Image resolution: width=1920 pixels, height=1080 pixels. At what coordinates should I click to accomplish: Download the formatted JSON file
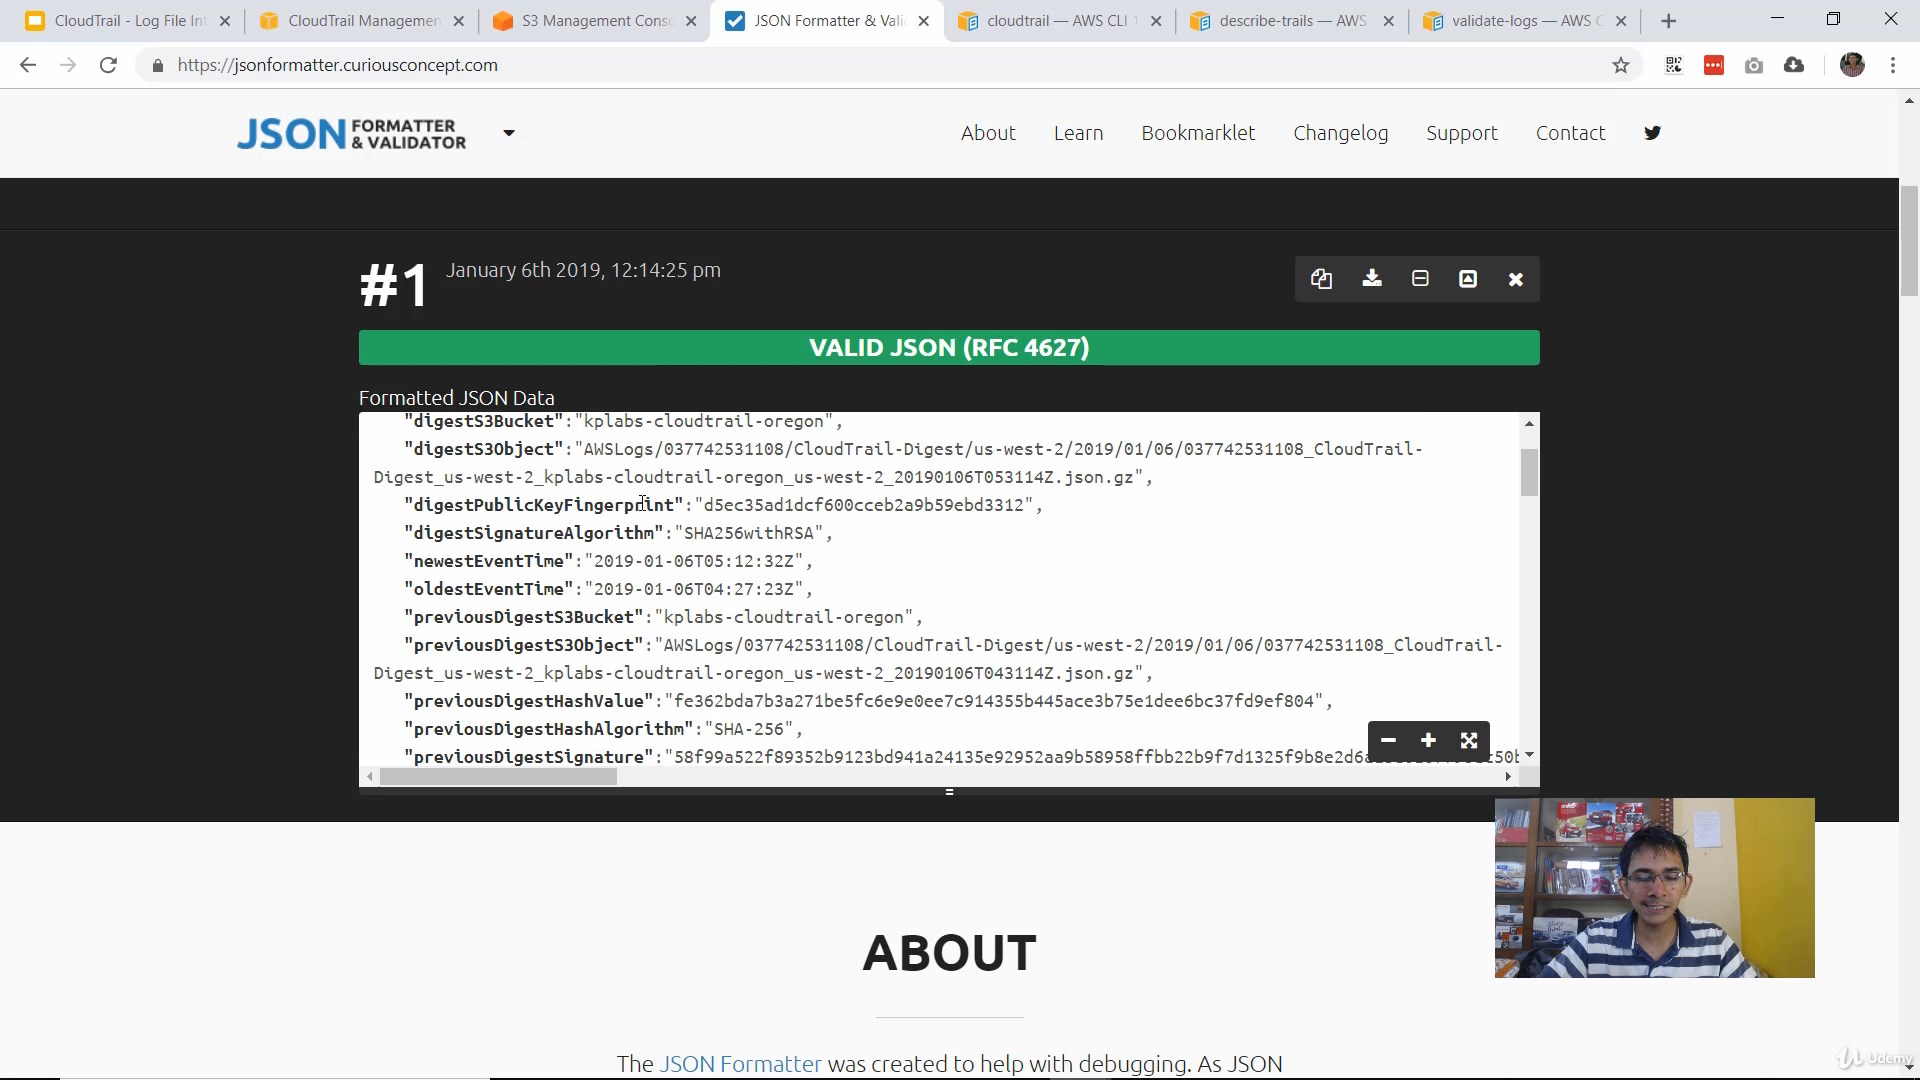(1372, 279)
